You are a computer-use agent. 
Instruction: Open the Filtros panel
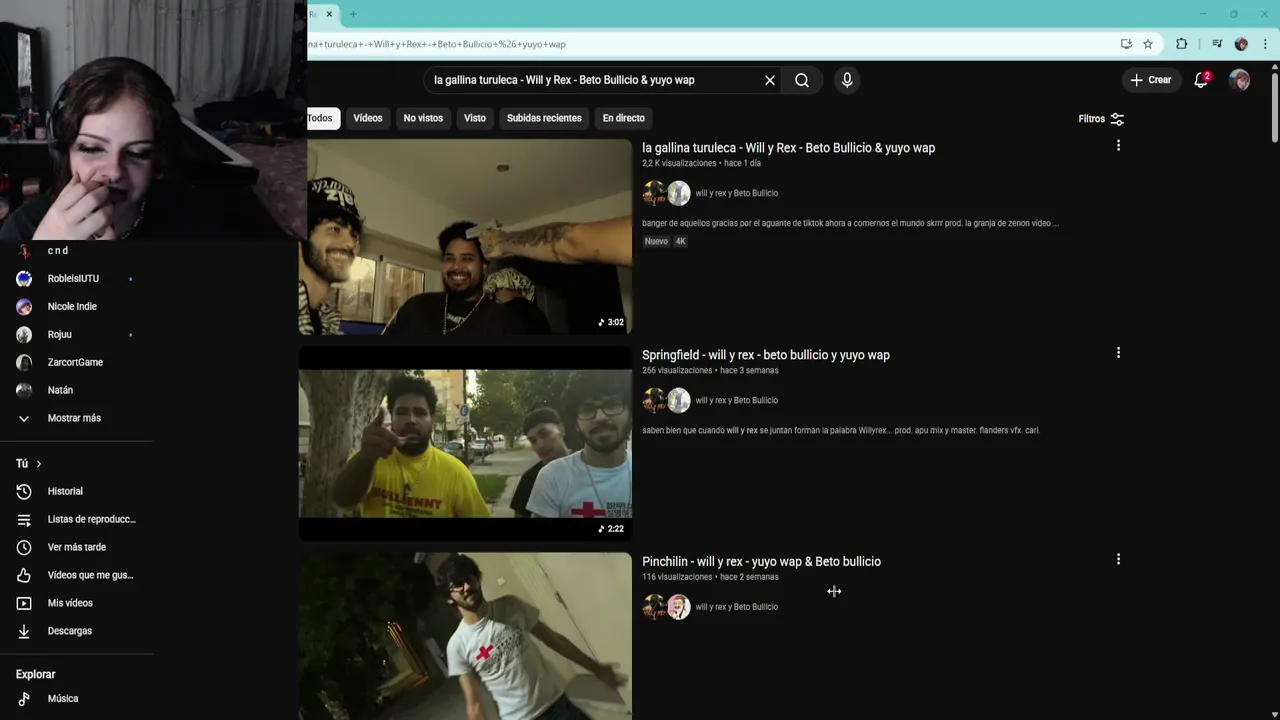pyautogui.click(x=1101, y=119)
